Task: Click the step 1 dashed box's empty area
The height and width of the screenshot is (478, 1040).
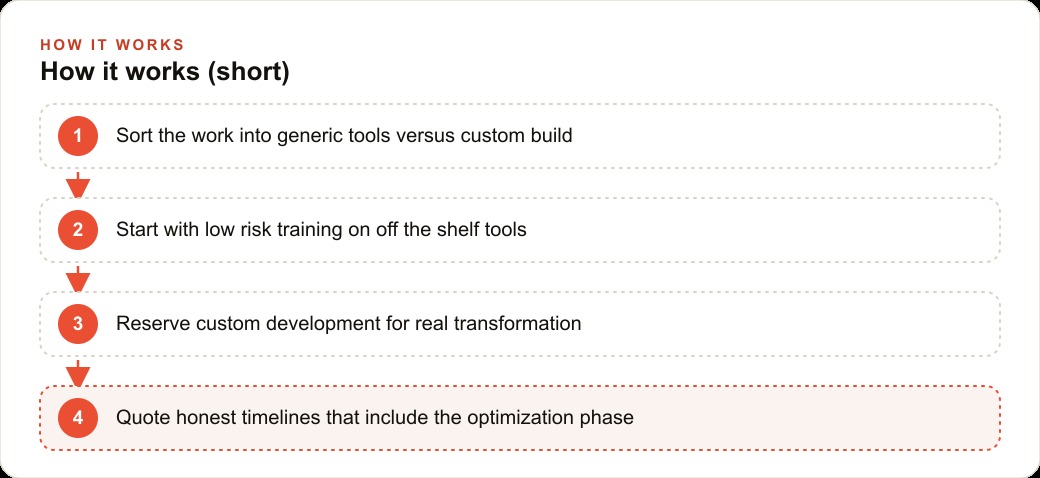Action: click(x=783, y=136)
